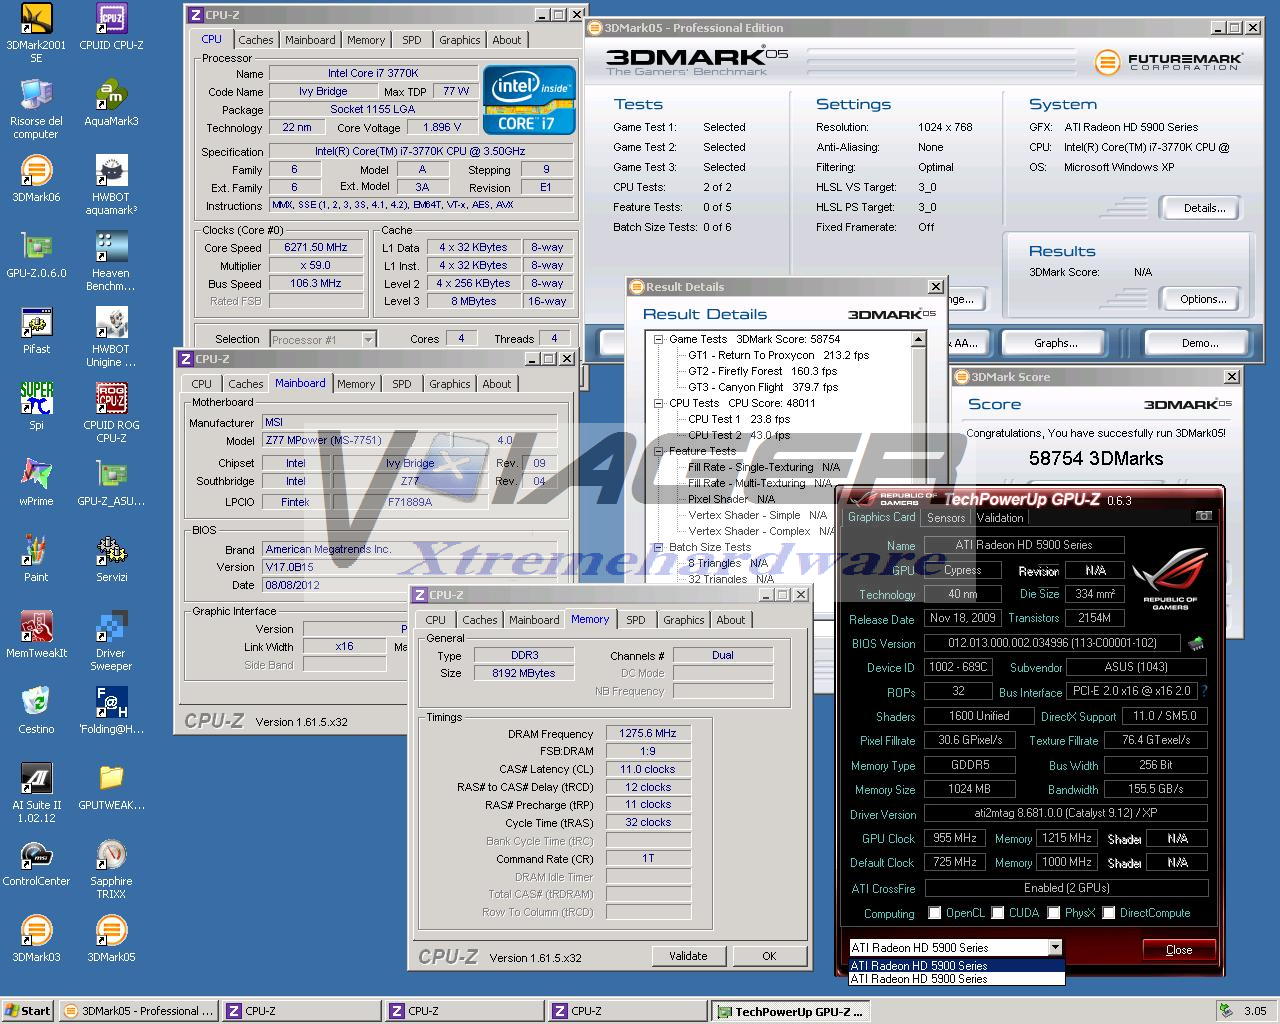This screenshot has height=1024, width=1280.
Task: Launch the Driver Sweeper shortcut
Action: point(111,628)
